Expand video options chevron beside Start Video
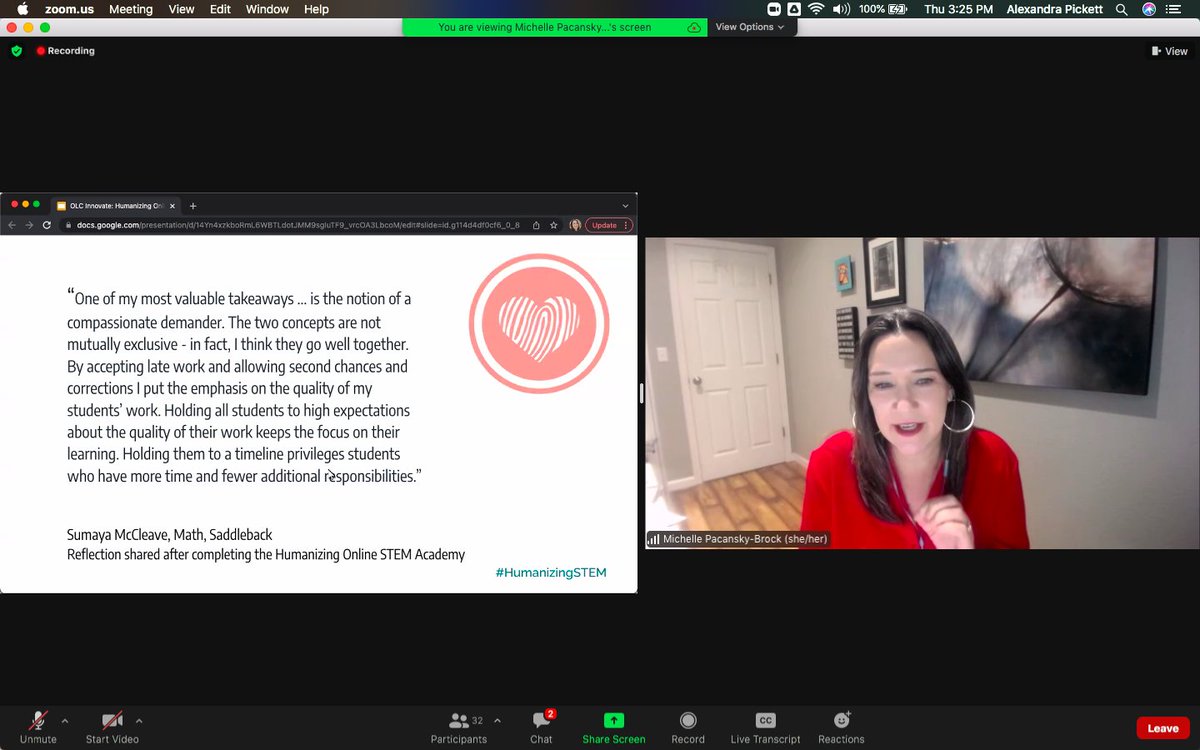 (x=139, y=720)
